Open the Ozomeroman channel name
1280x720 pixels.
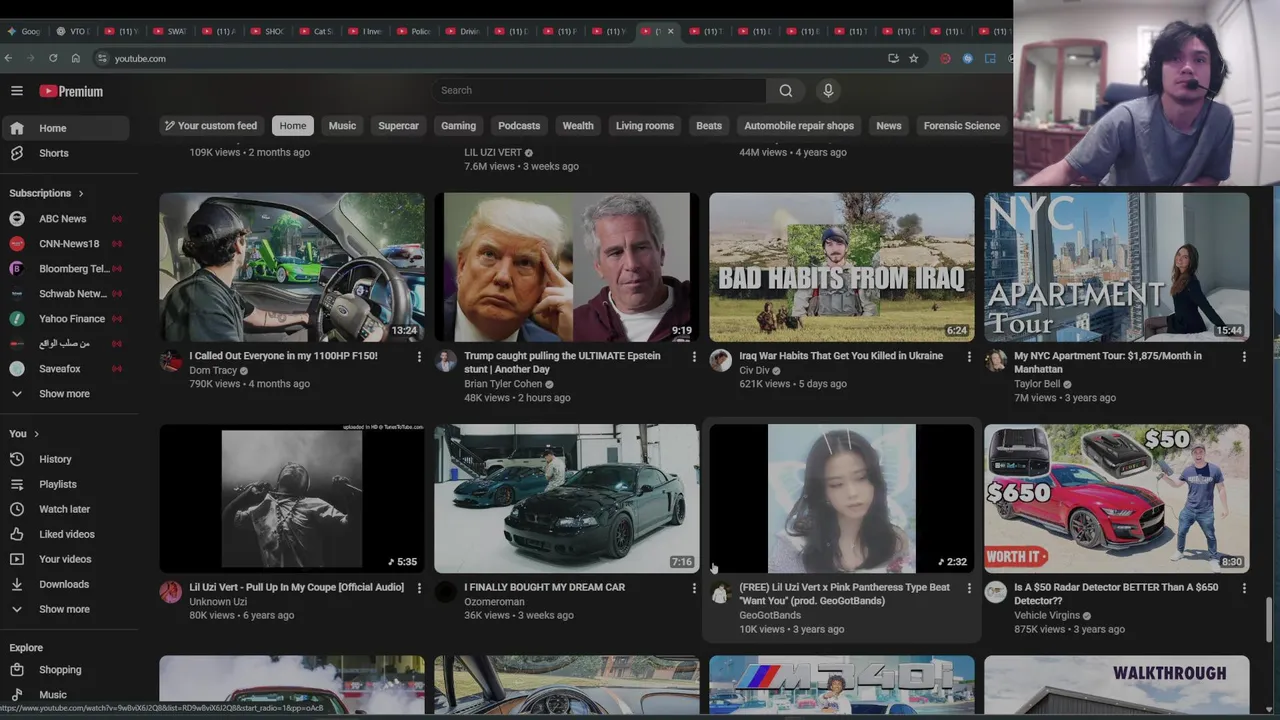tap(494, 602)
